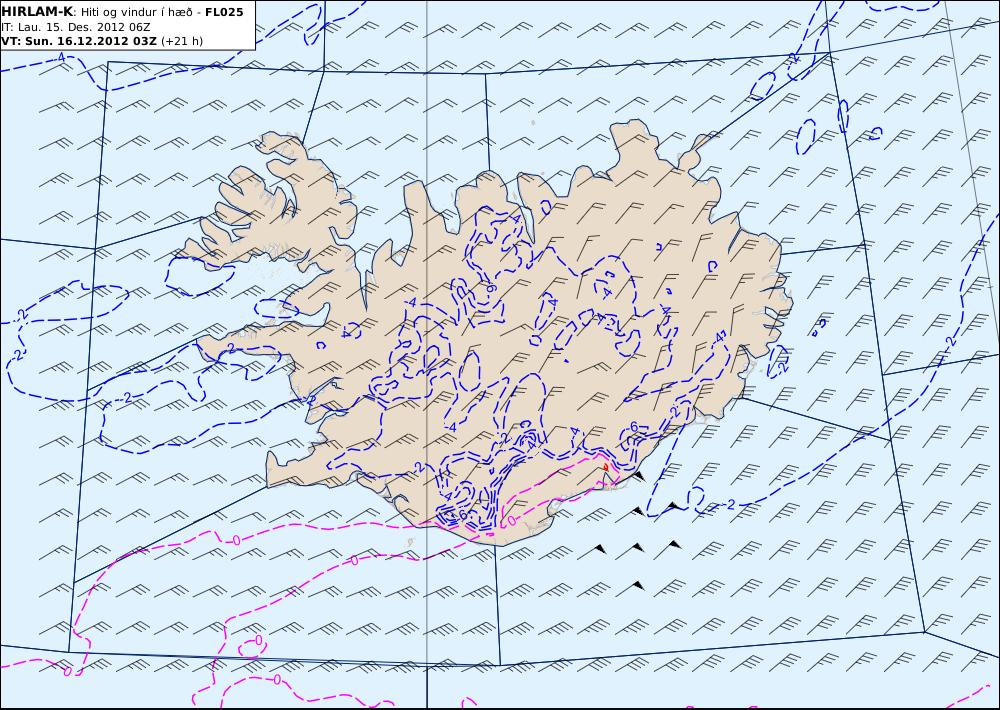Click the IT: Lau. 15. Des. 2012 06Z line
Image resolution: width=1000 pixels, height=710 pixels.
pos(76,27)
